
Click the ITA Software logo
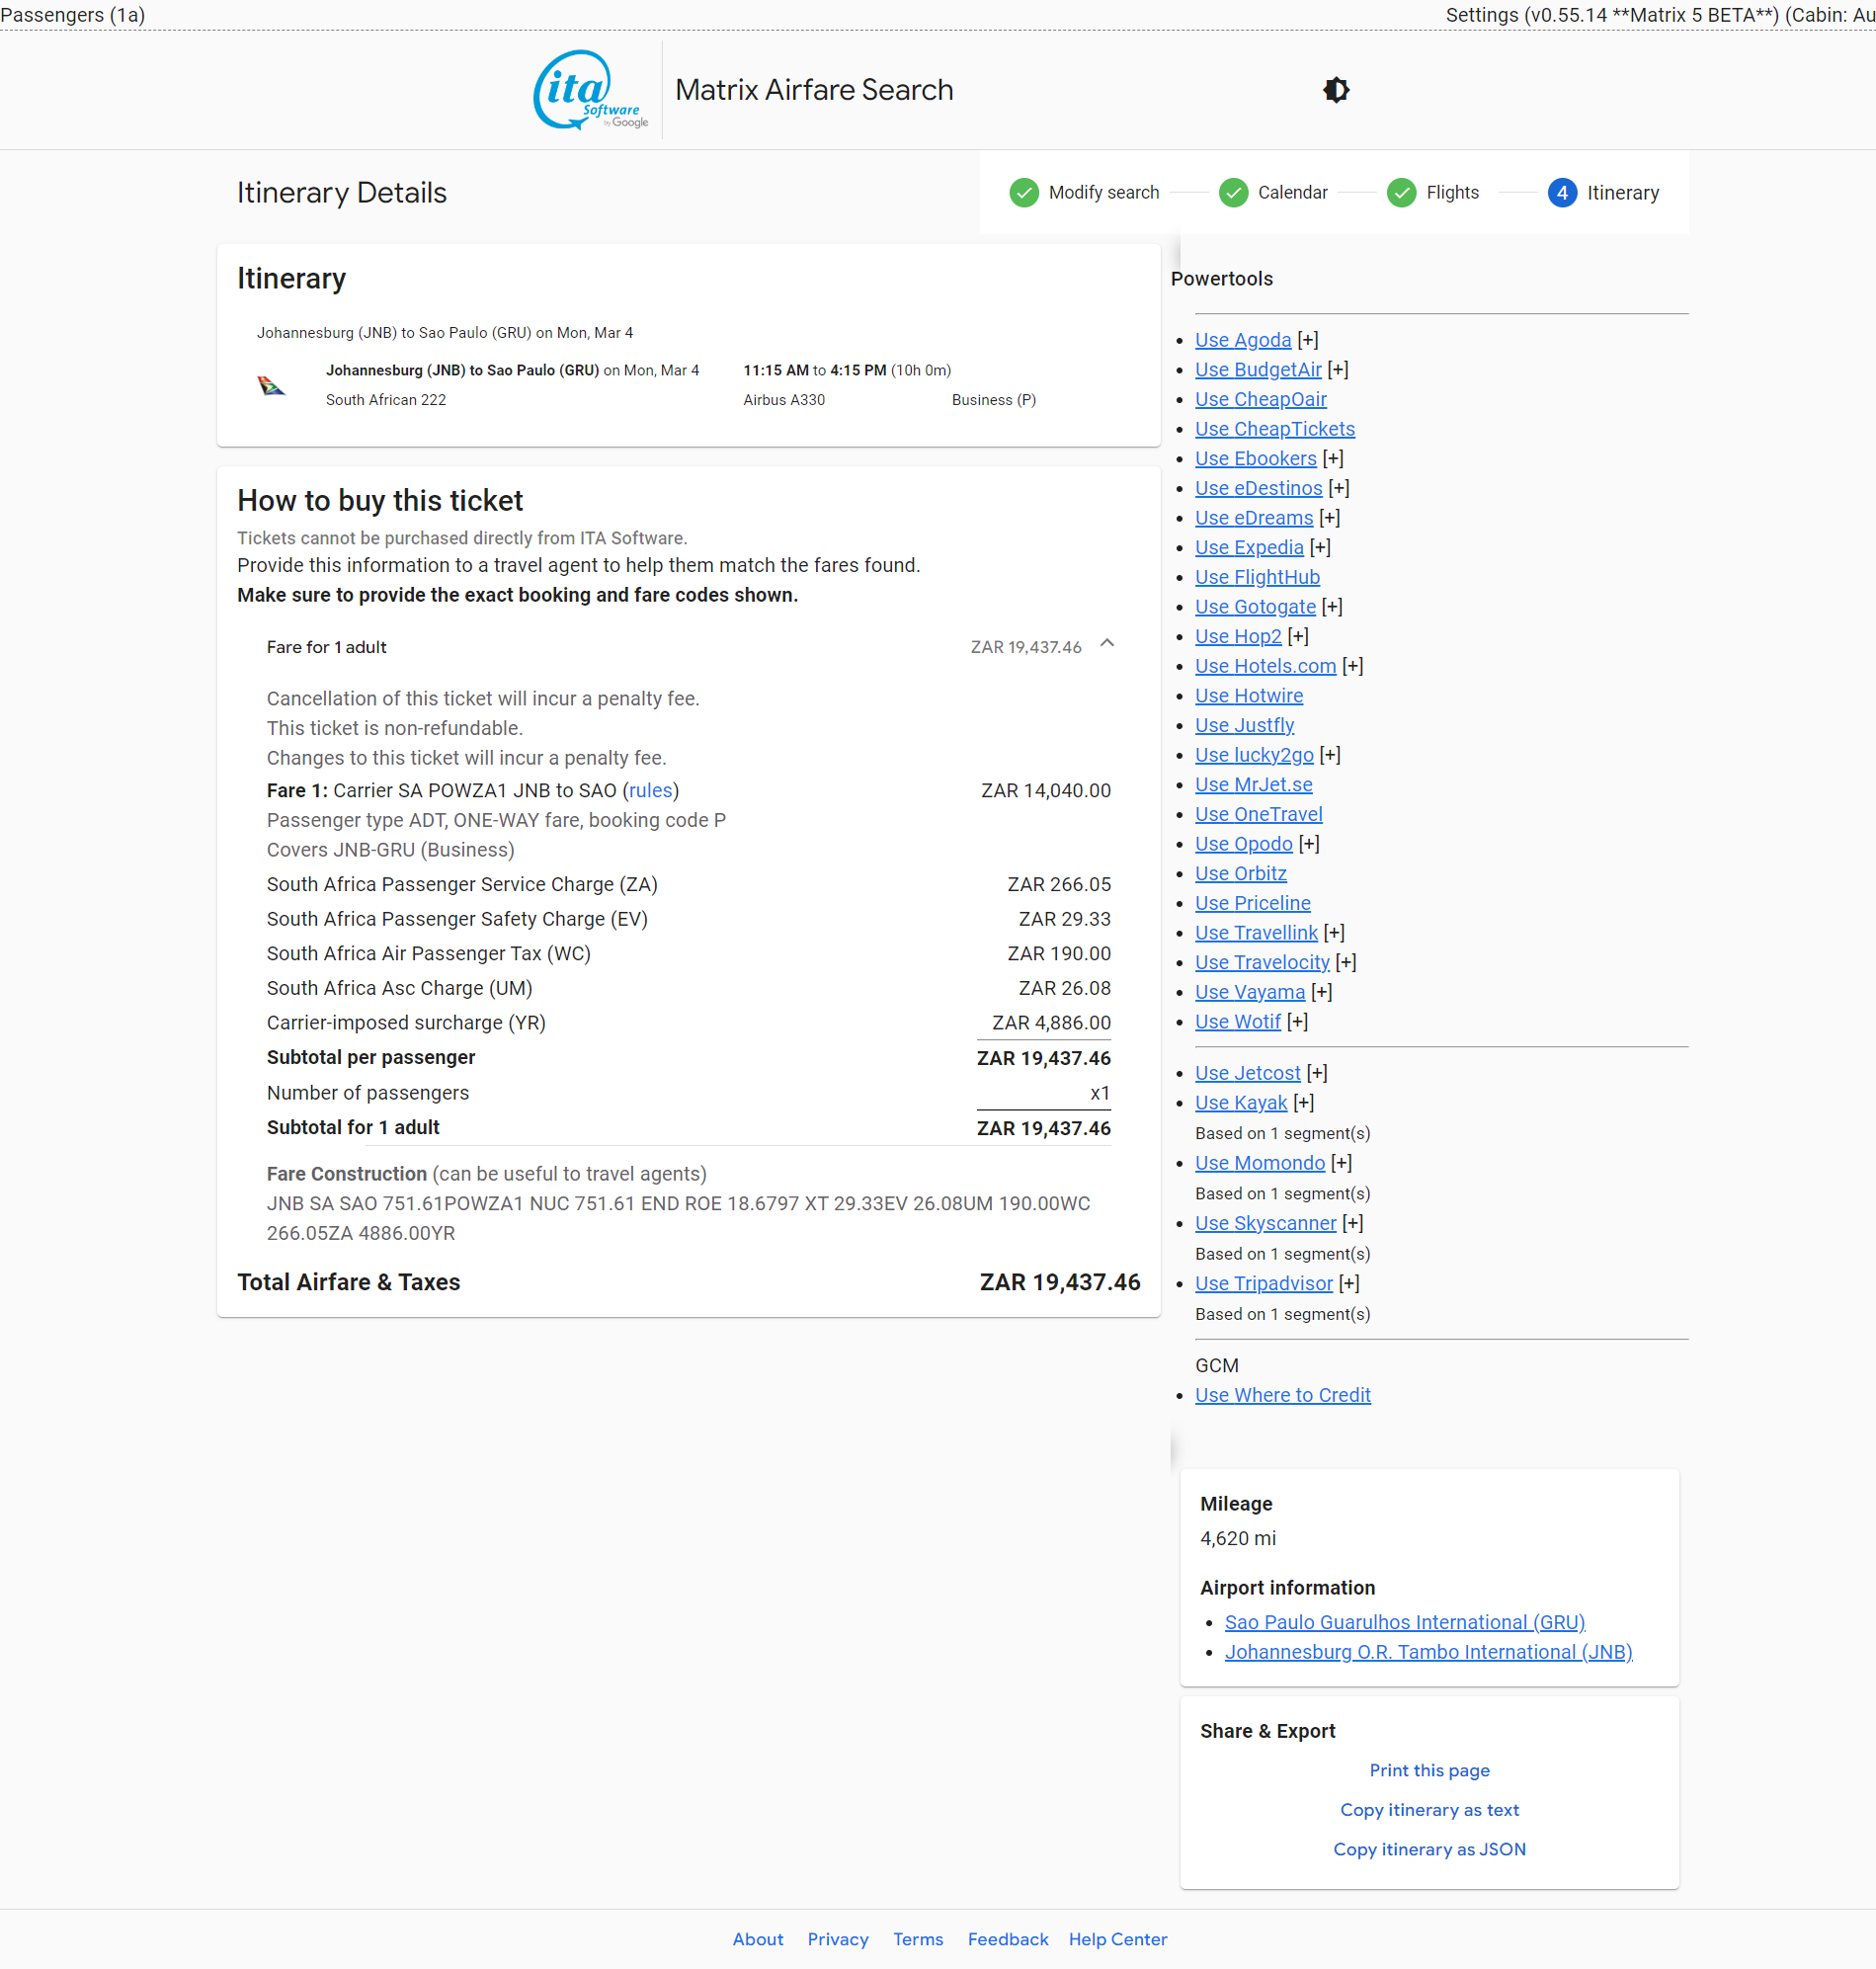(x=589, y=90)
